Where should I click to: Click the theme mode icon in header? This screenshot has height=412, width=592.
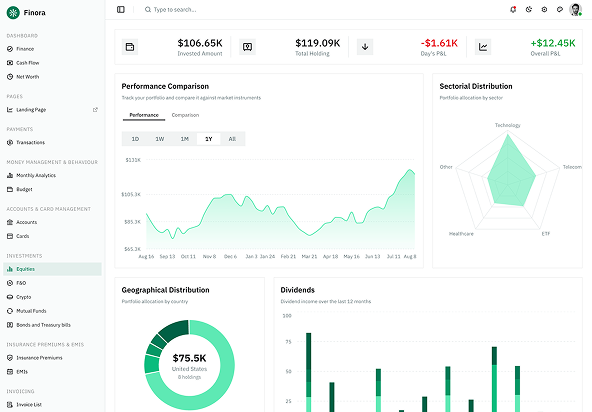[x=529, y=9]
